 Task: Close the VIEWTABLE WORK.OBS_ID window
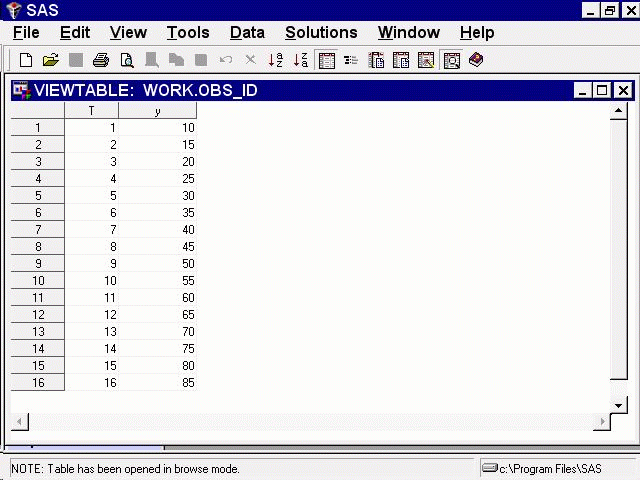[x=623, y=90]
